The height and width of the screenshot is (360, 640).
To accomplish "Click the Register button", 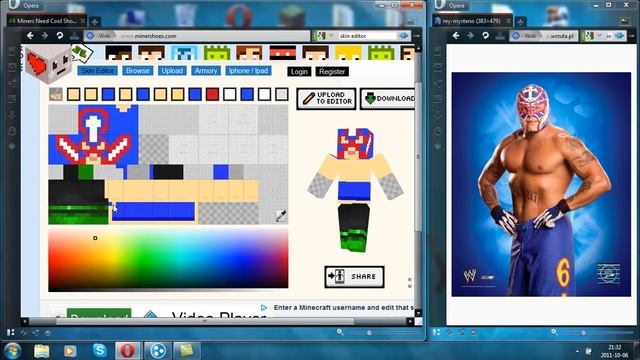I will coord(332,71).
